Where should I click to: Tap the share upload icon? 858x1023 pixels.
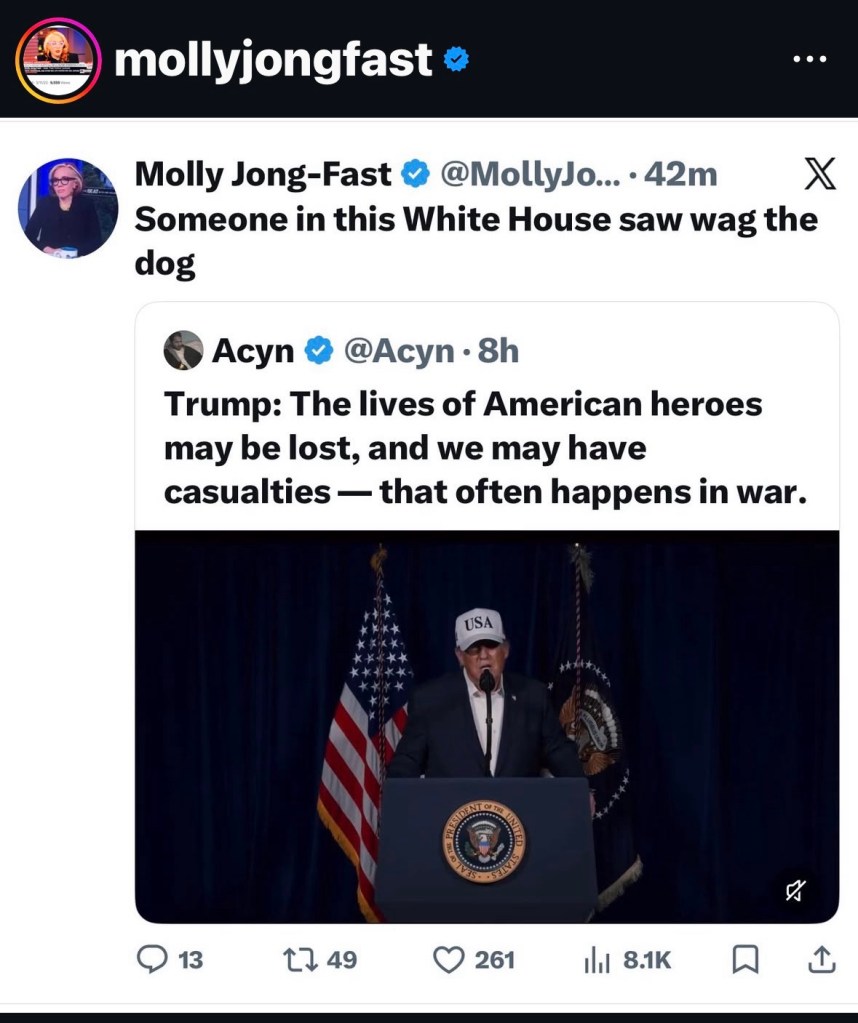[819, 960]
